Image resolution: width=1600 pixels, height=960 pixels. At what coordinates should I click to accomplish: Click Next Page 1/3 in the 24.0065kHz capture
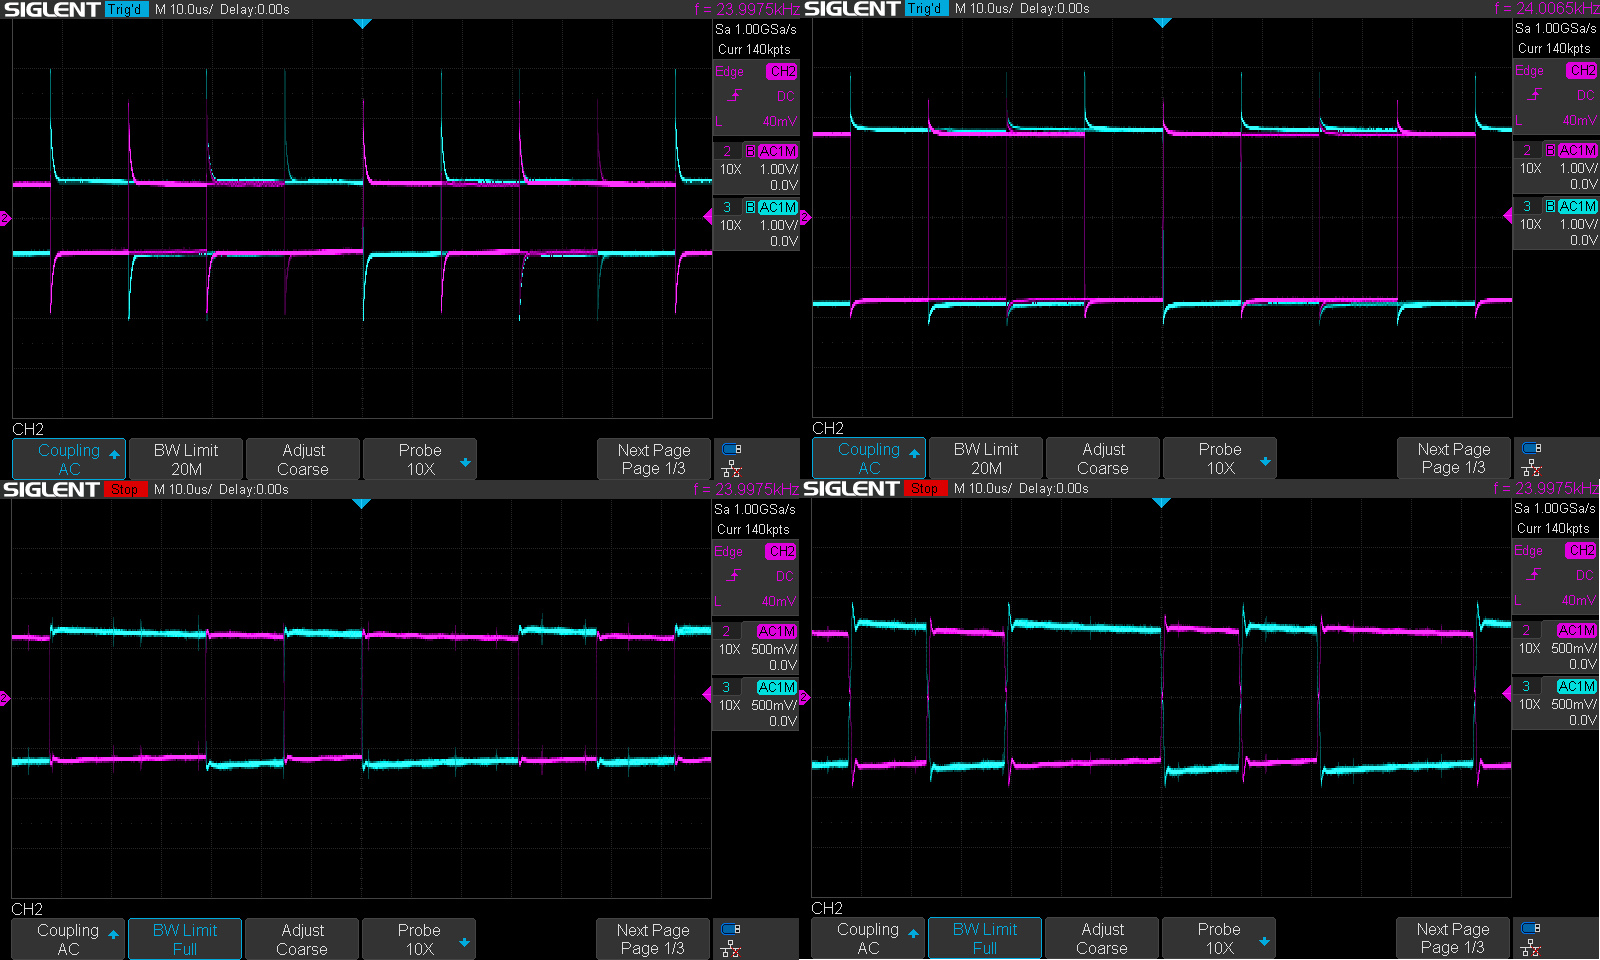1454,458
